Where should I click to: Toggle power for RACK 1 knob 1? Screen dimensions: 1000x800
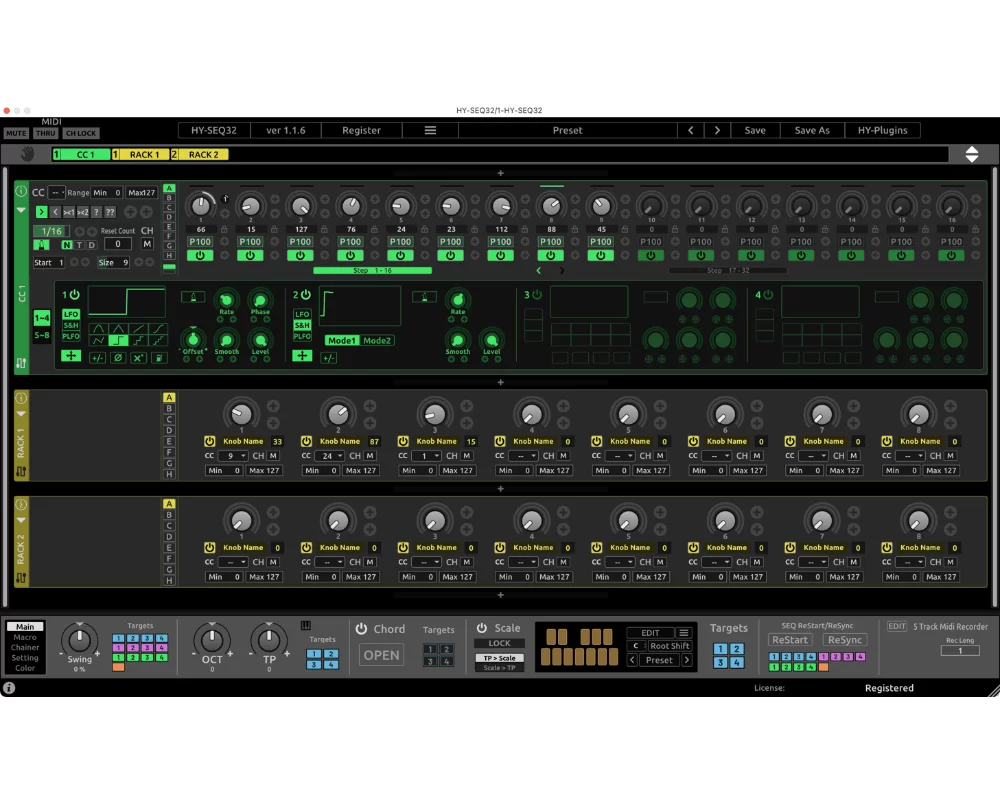pyautogui.click(x=209, y=441)
